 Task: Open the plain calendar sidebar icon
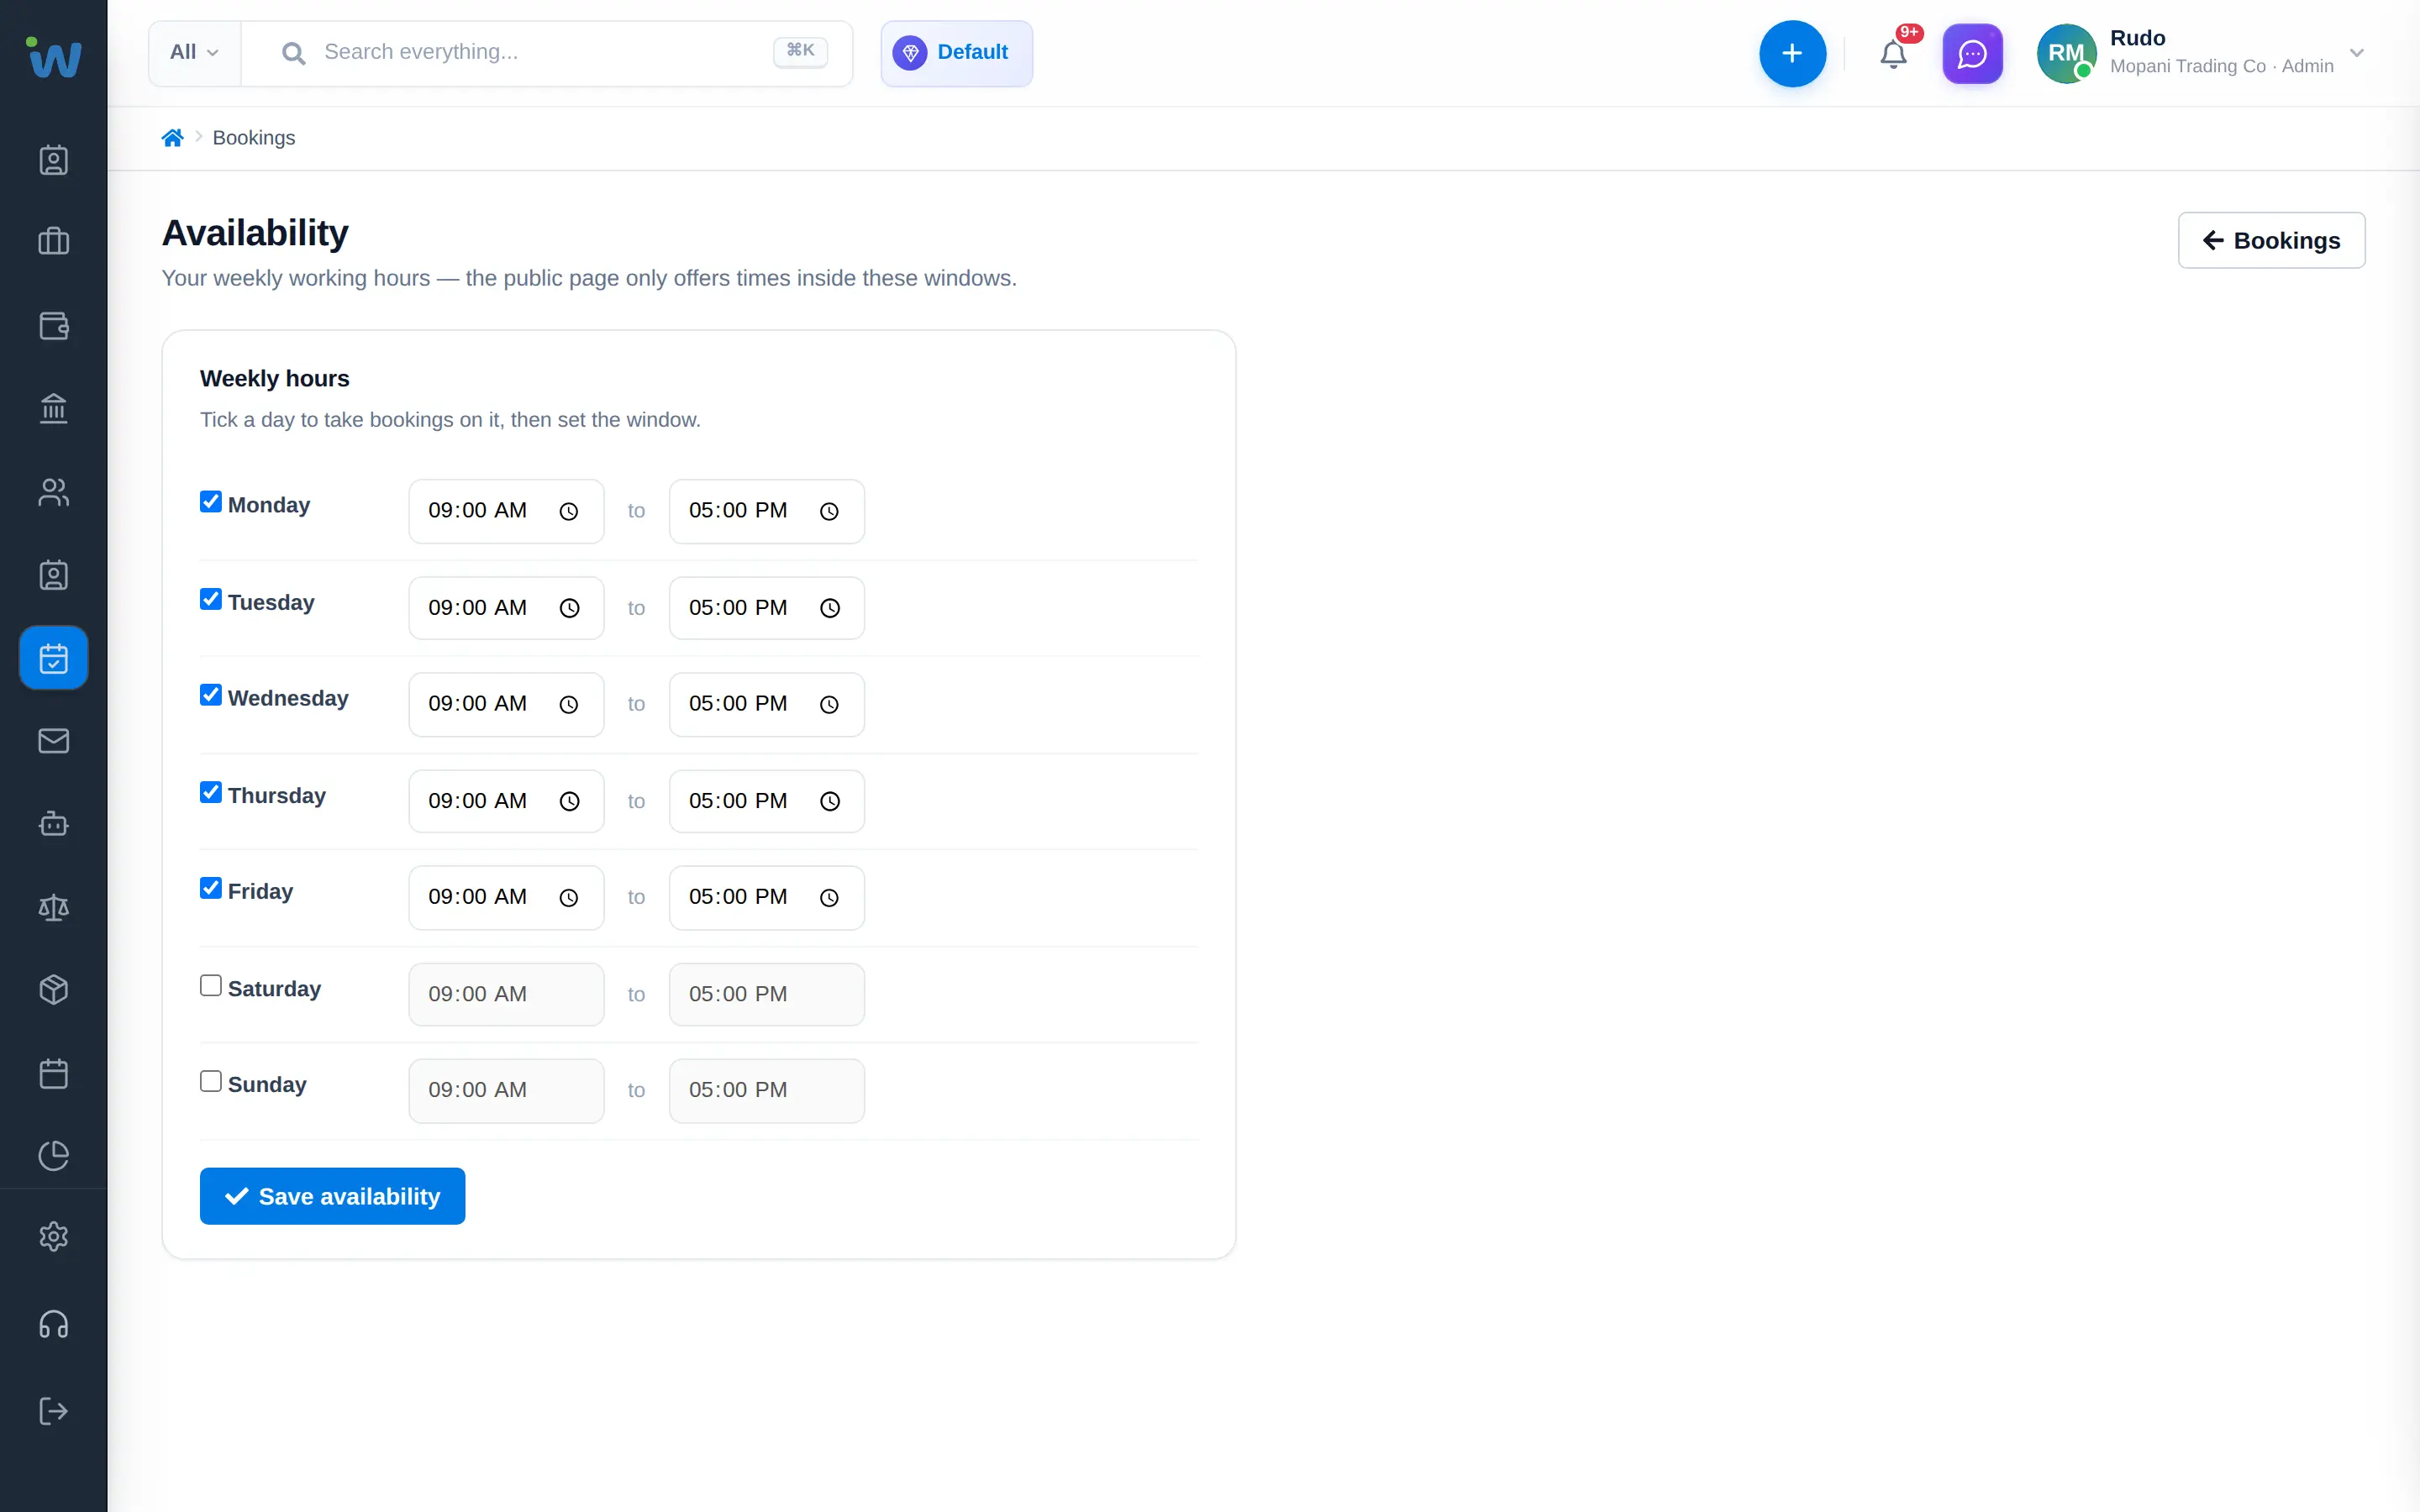[x=54, y=1074]
